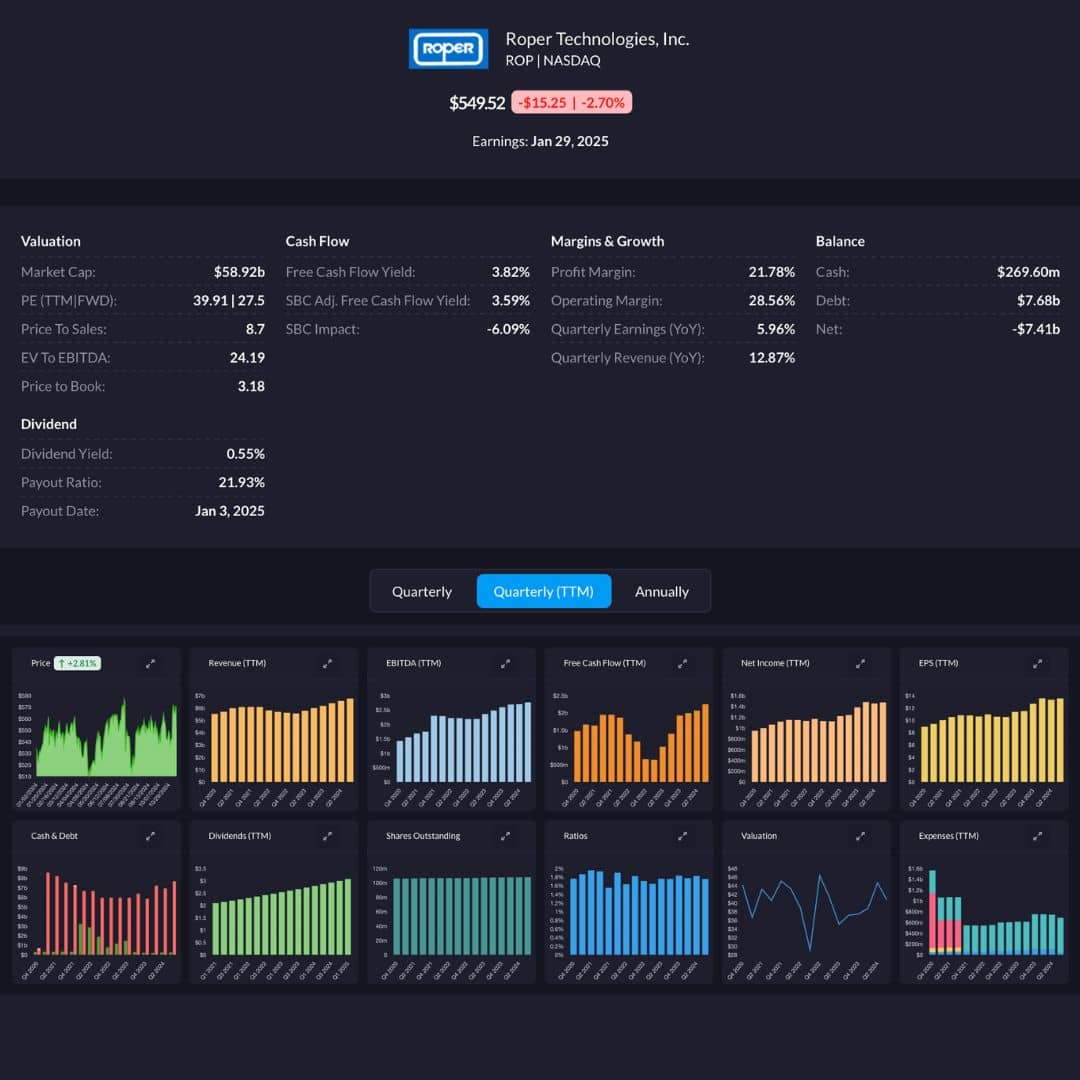Expand the Free Cash Flow (TTM) chart
This screenshot has height=1080, width=1080.
tap(682, 663)
